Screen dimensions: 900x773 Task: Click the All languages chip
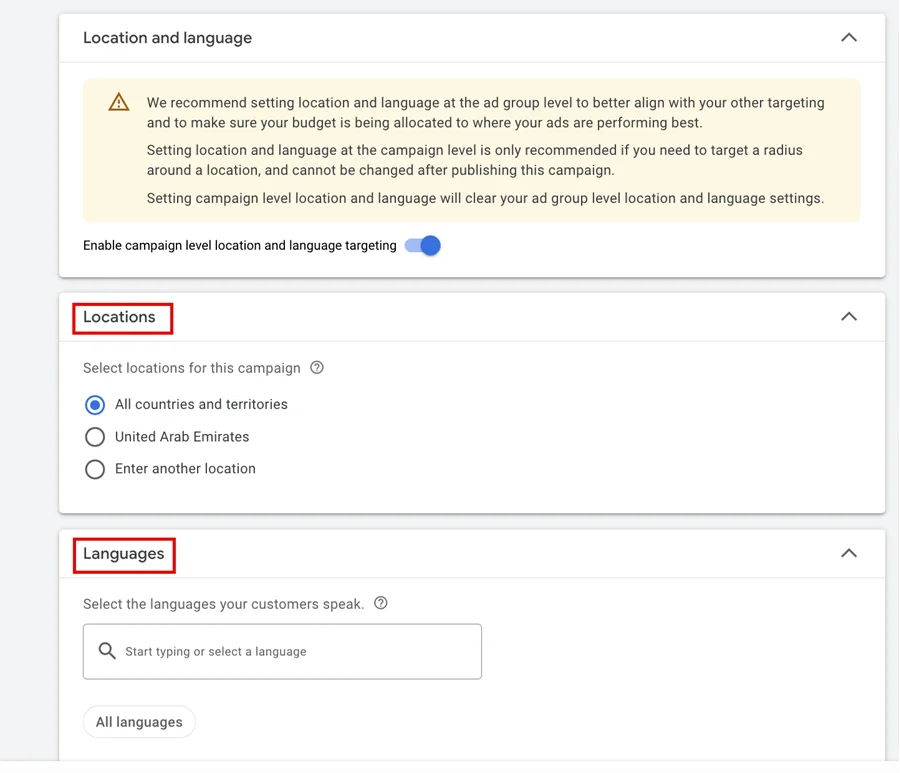tap(139, 722)
